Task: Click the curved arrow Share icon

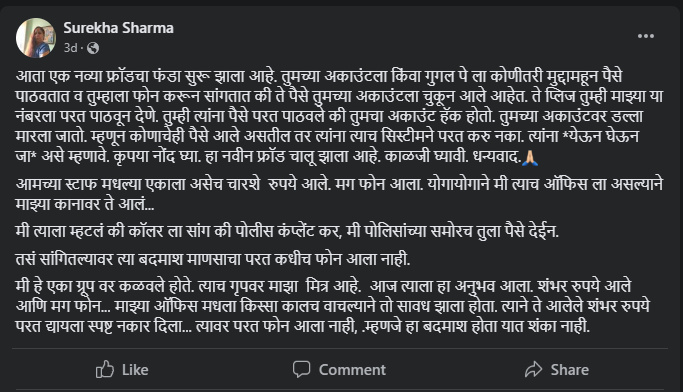Action: [x=534, y=369]
